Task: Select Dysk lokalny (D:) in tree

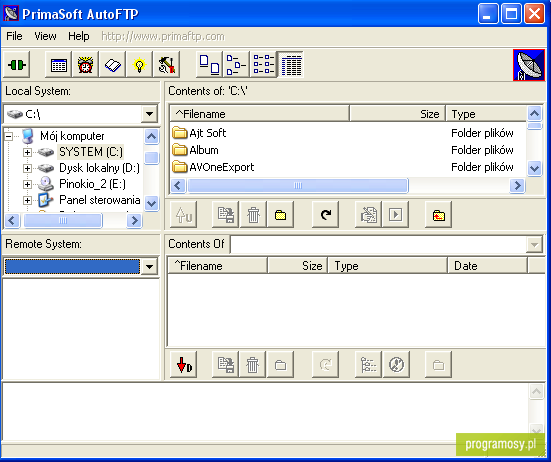Action: click(99, 168)
